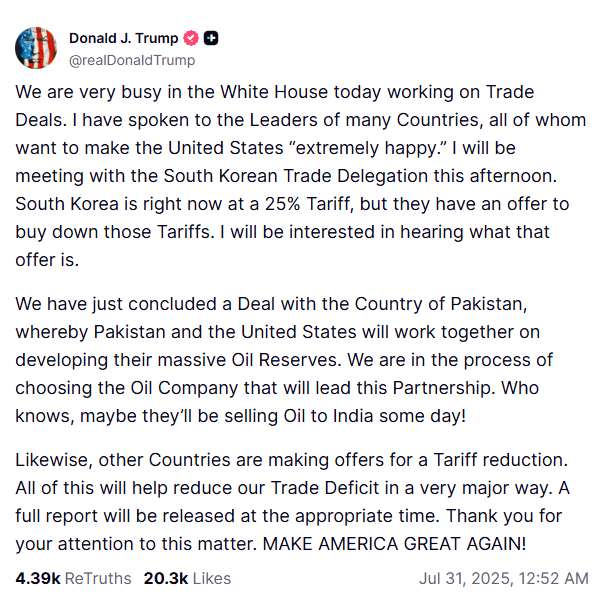The width and height of the screenshot is (602, 602).
Task: Click the Donald J. Trump display name
Action: coord(123,38)
